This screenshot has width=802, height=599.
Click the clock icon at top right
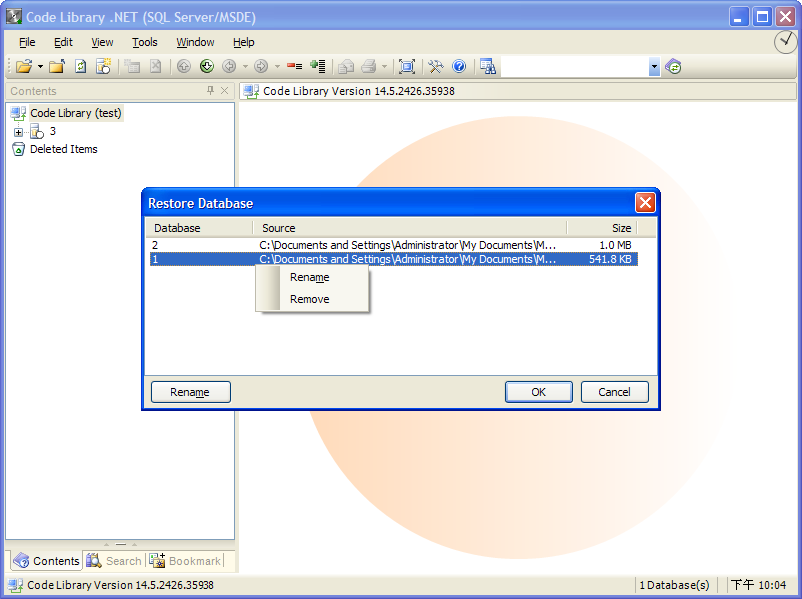coord(785,42)
